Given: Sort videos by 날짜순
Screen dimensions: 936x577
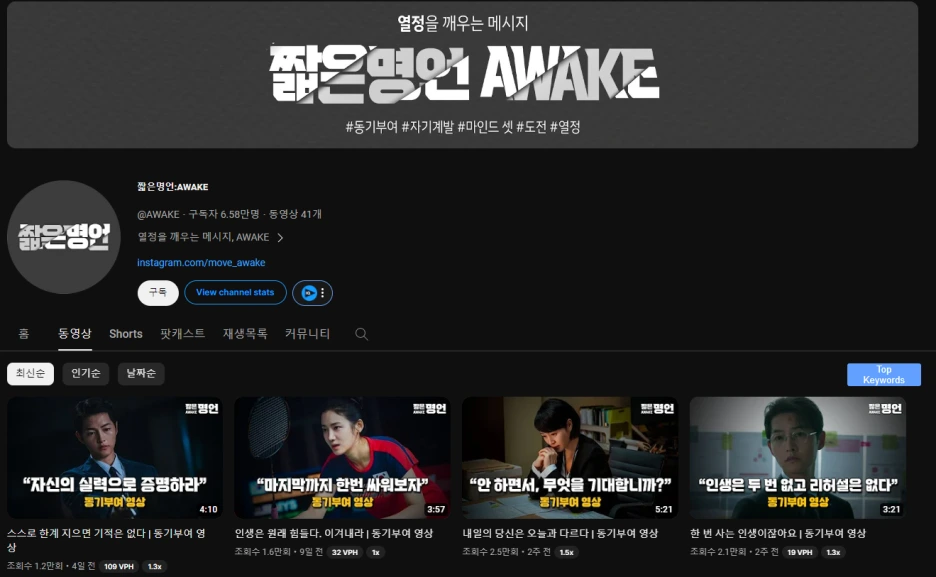Looking at the screenshot, I should point(141,374).
